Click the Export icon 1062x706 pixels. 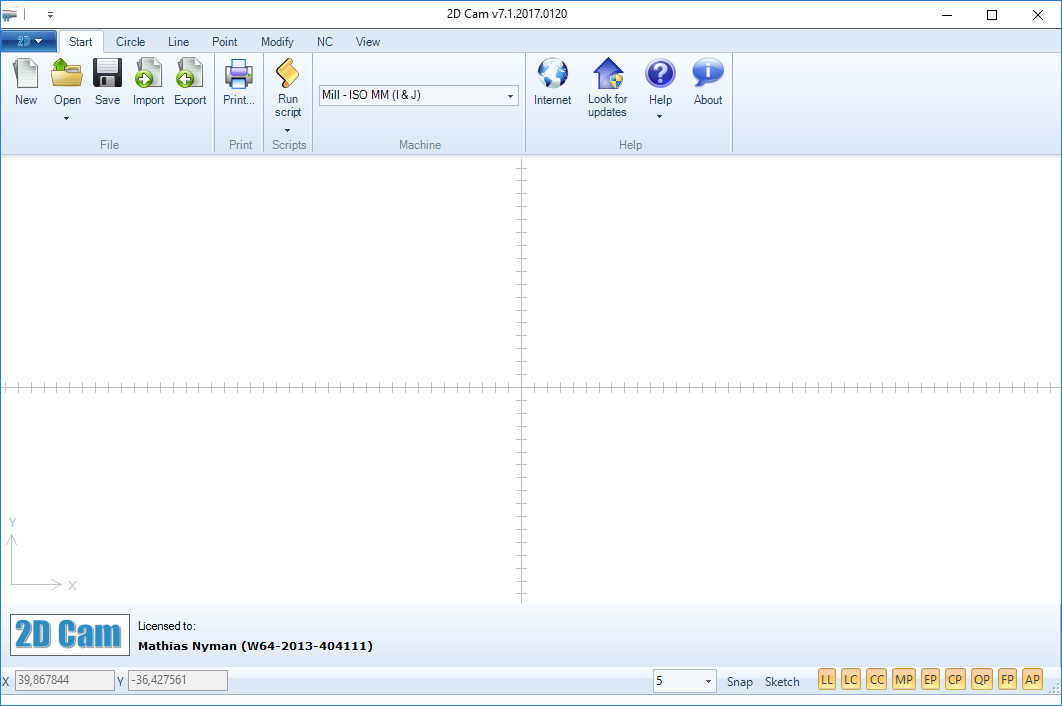[x=190, y=73]
